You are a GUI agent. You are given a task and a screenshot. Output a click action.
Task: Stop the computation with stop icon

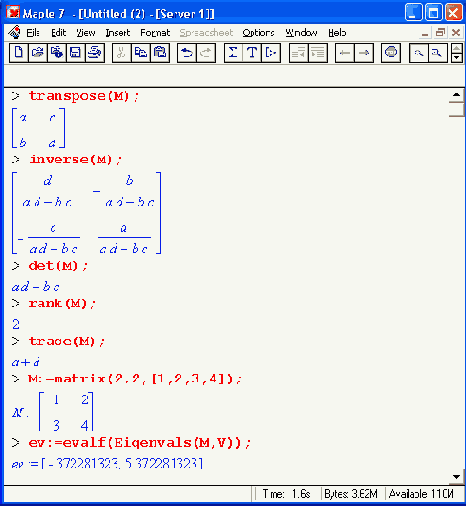click(x=391, y=53)
